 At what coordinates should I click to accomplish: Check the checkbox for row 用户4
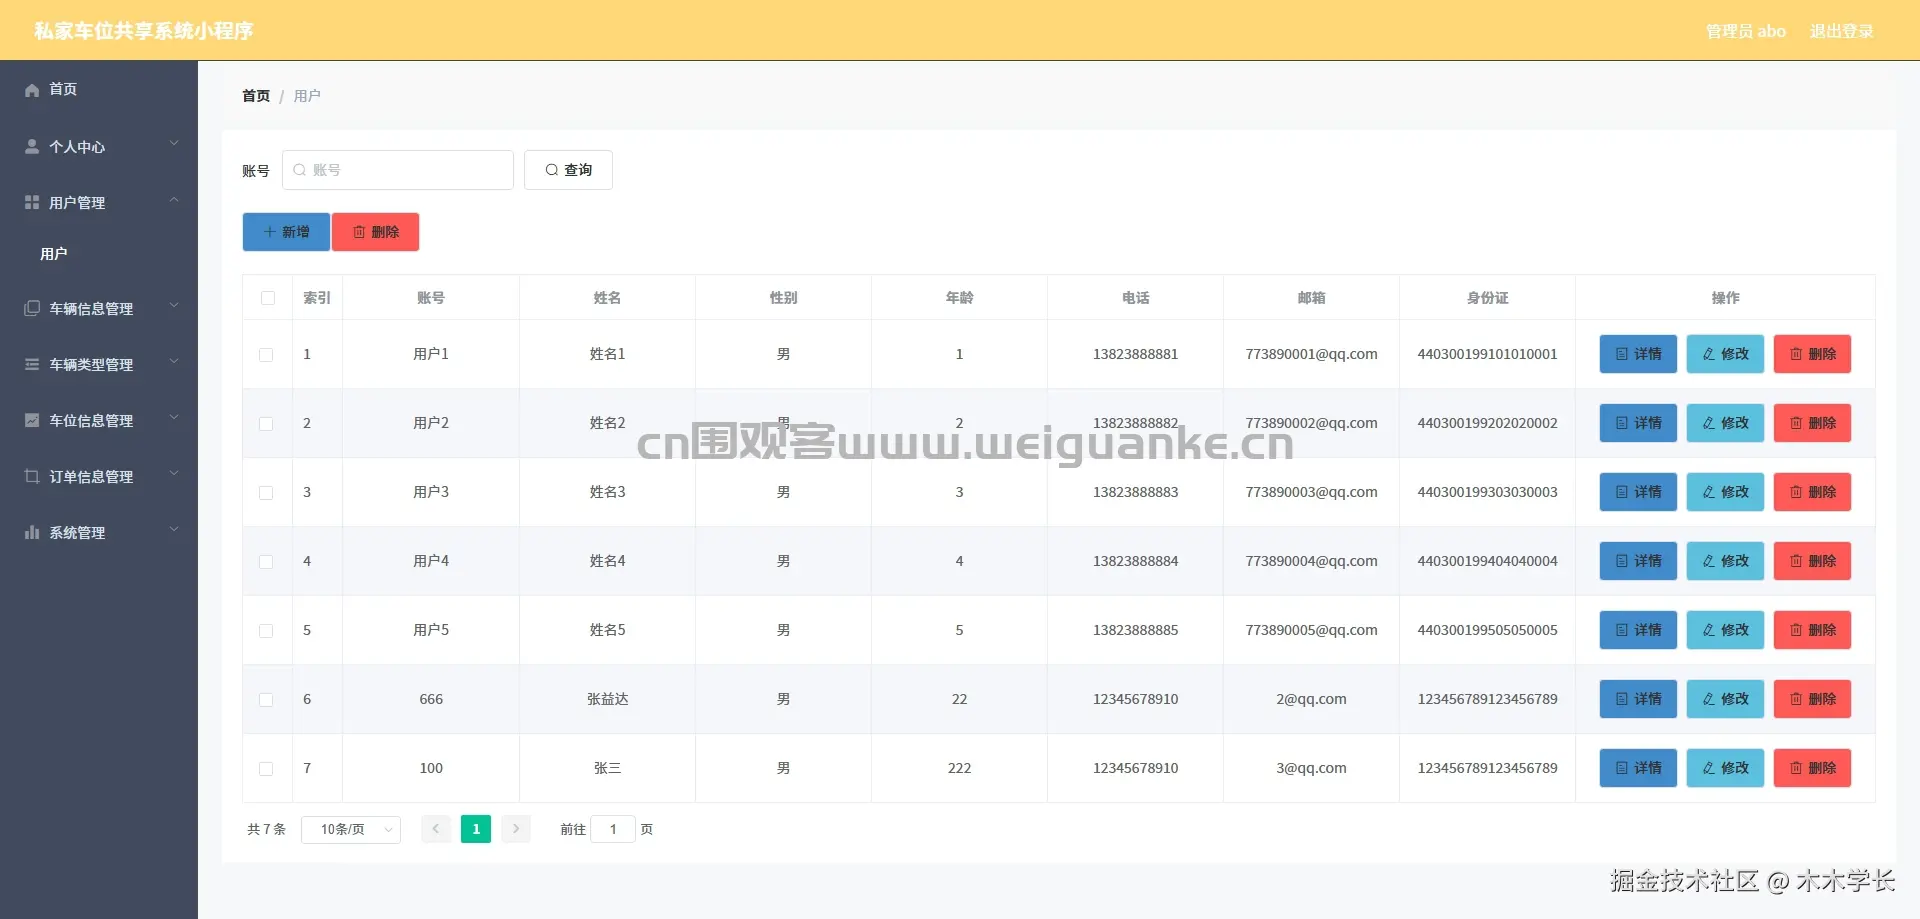pos(266,562)
